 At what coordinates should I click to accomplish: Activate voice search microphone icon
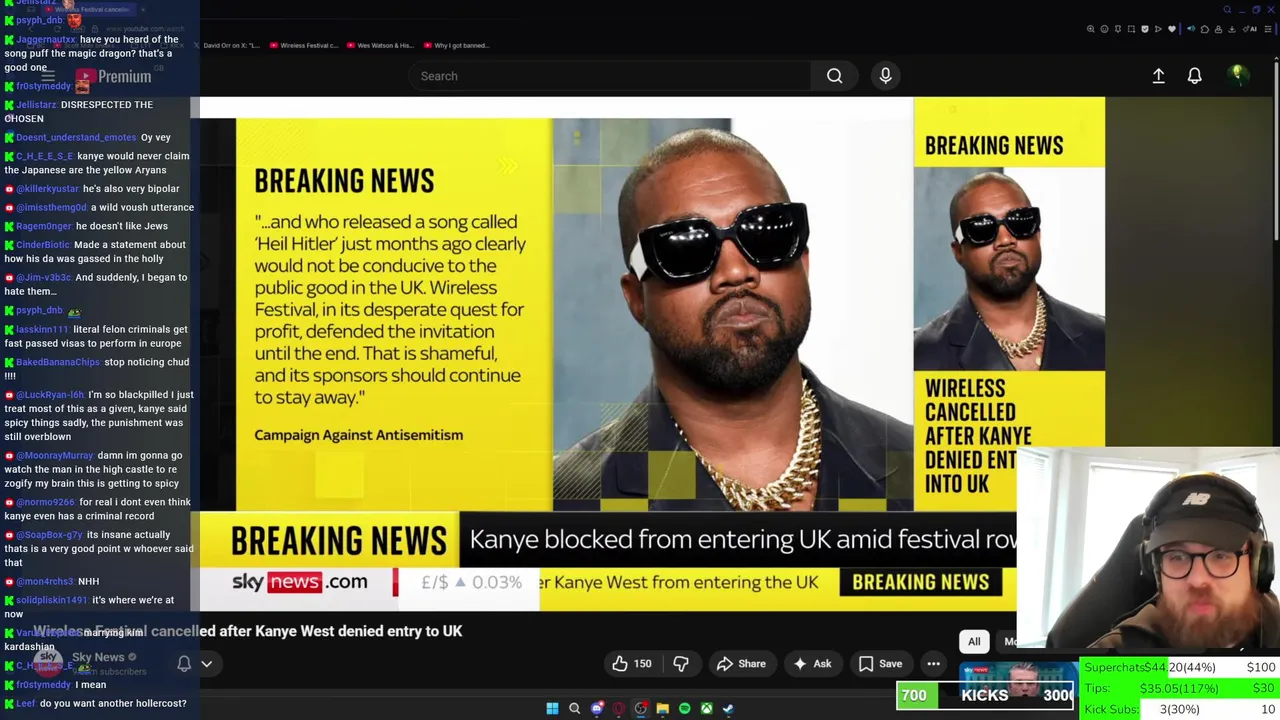pos(885,76)
